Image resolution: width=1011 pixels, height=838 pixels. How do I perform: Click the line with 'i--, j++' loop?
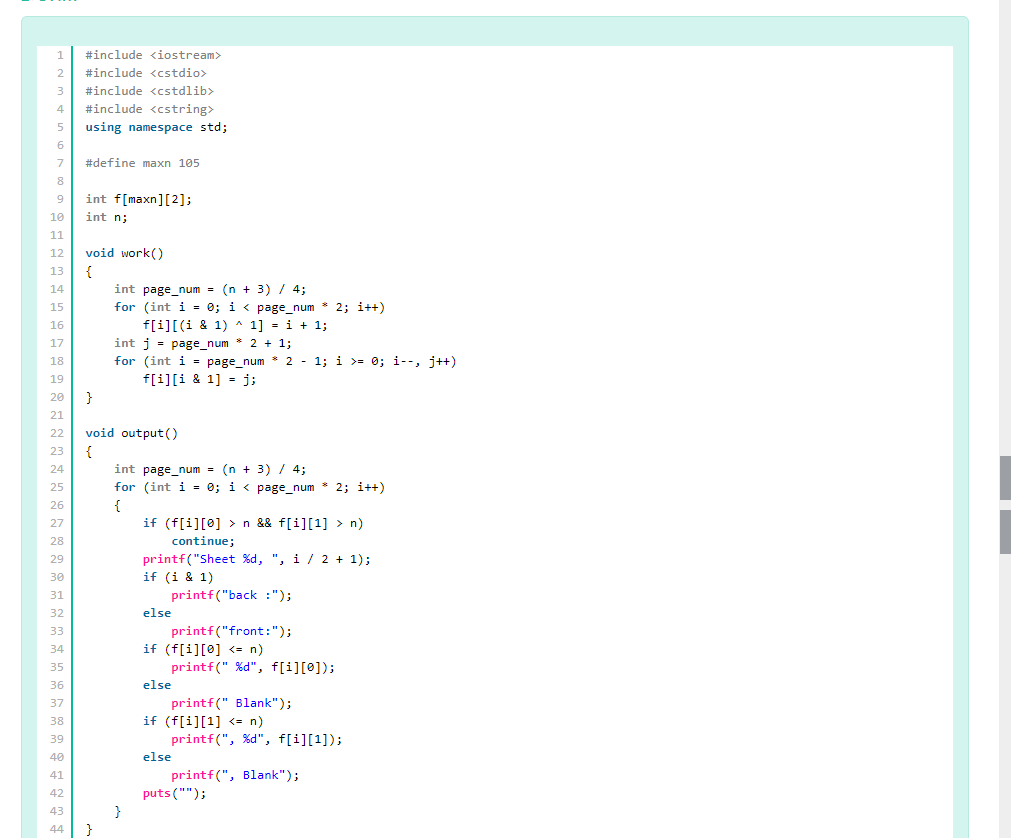[x=286, y=362]
